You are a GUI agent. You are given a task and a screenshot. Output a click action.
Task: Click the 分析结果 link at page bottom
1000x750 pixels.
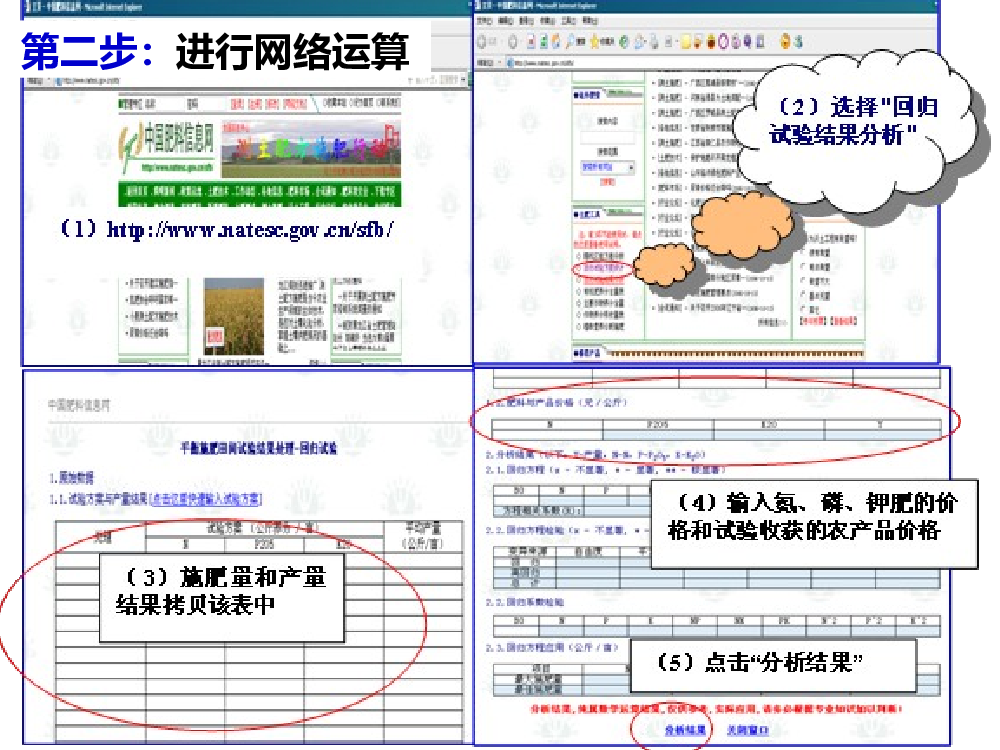(x=685, y=730)
